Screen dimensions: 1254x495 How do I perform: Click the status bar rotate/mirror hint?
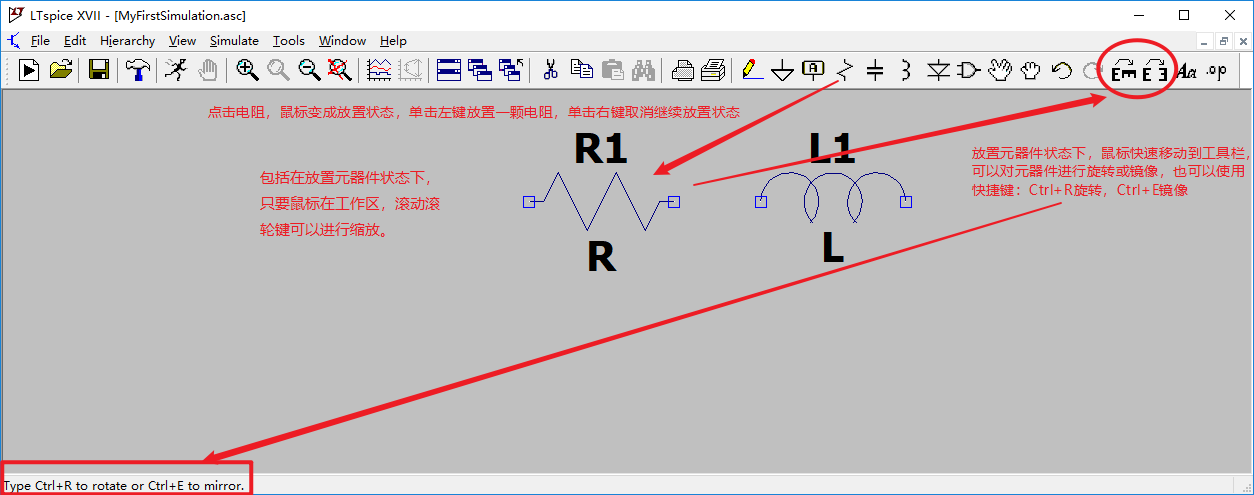coord(124,486)
